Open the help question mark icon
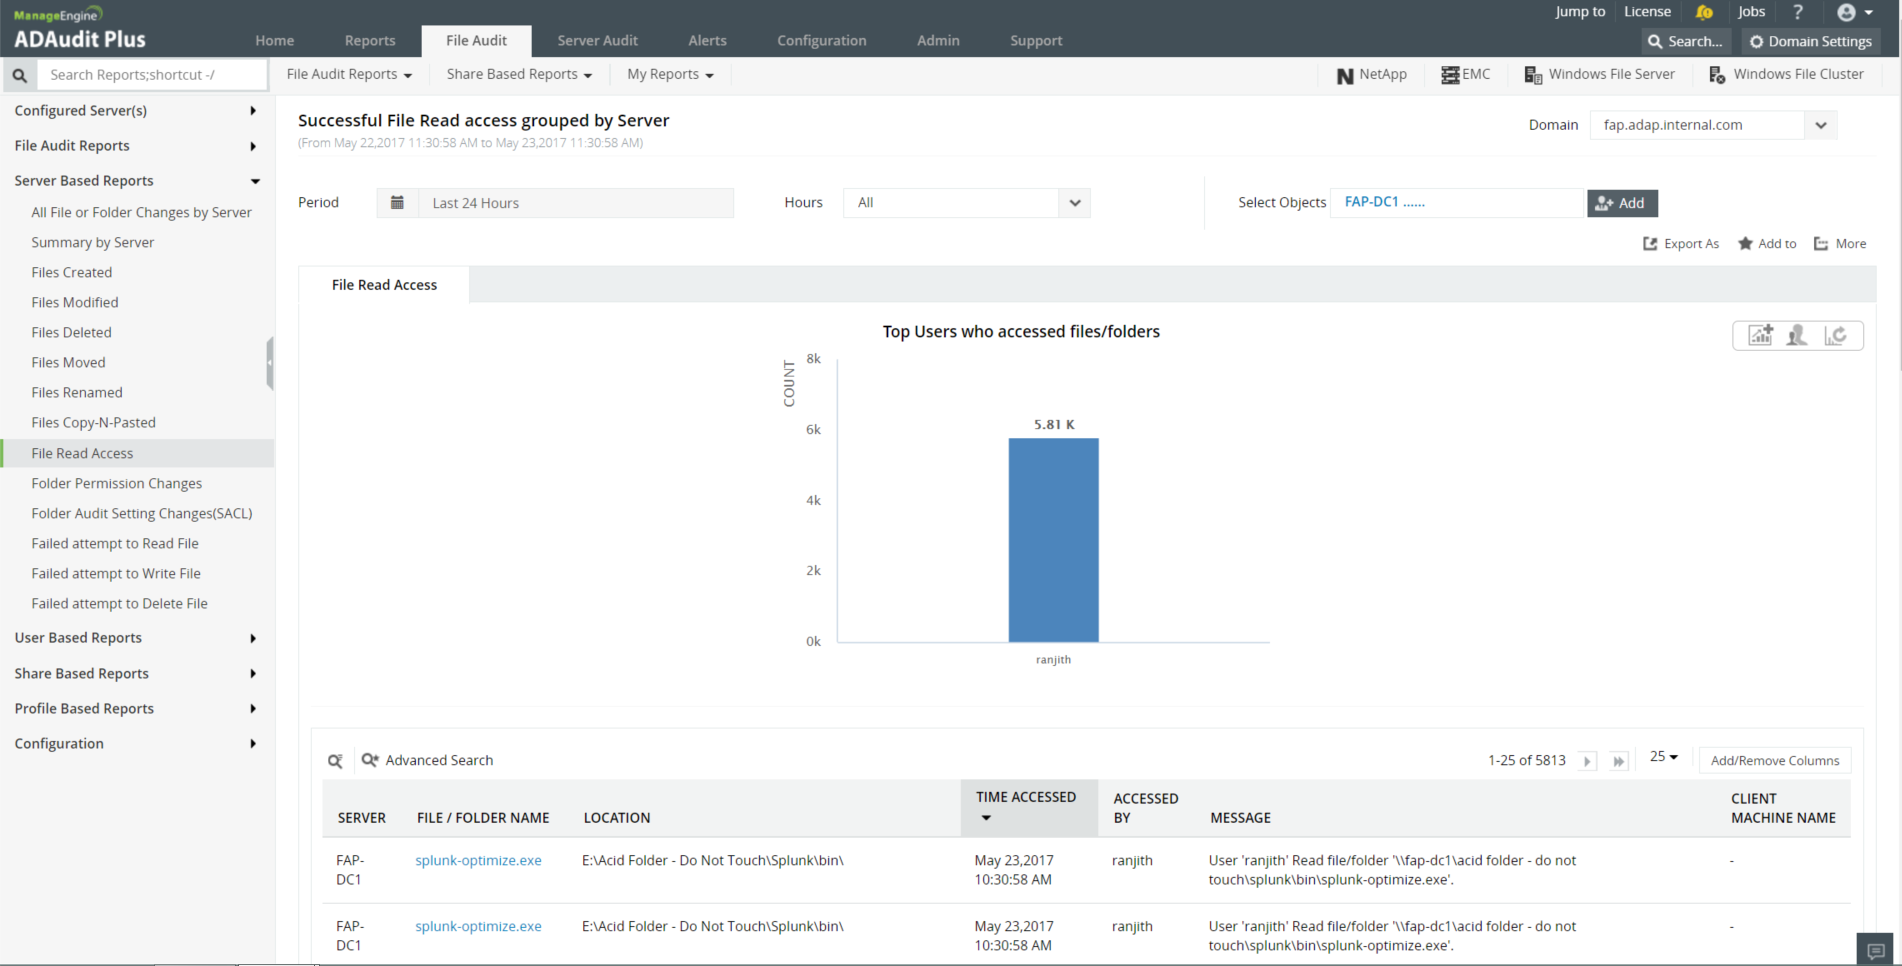1902x966 pixels. [x=1797, y=12]
